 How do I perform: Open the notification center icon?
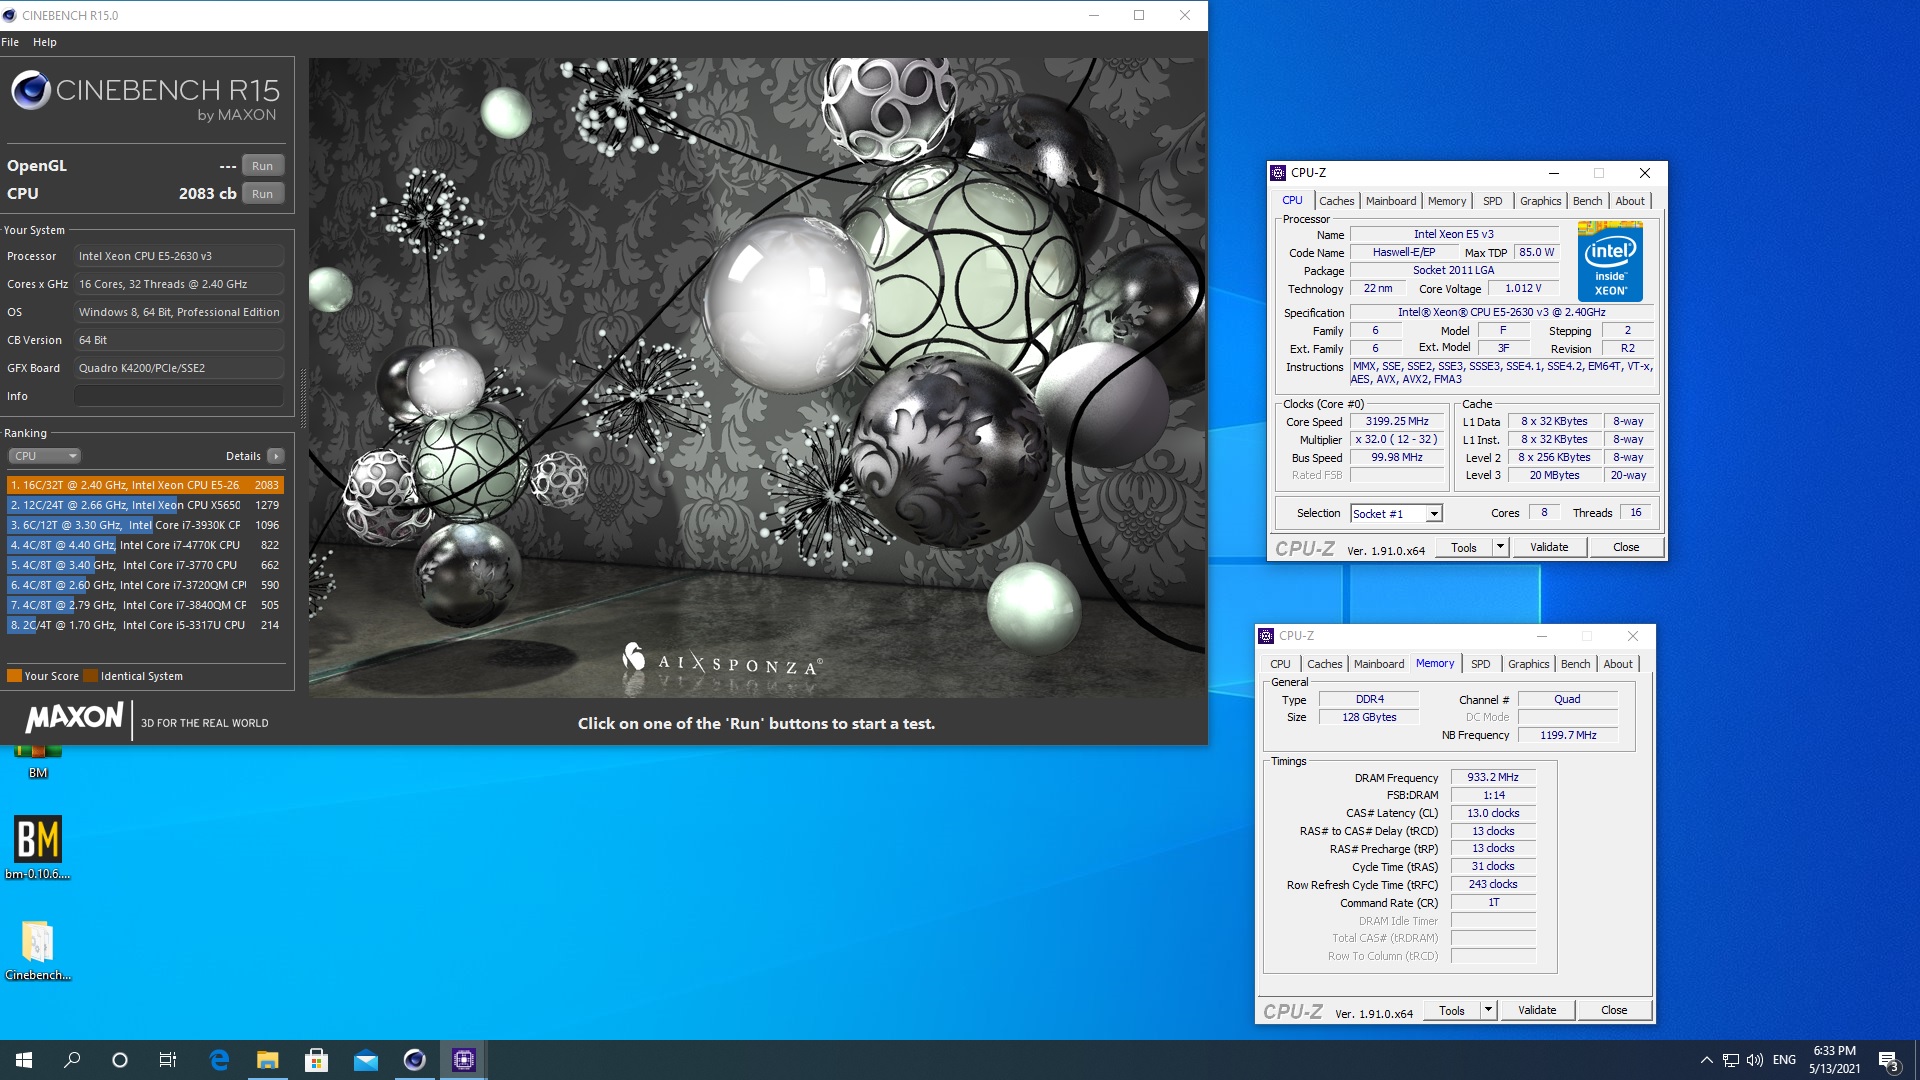click(1888, 1060)
